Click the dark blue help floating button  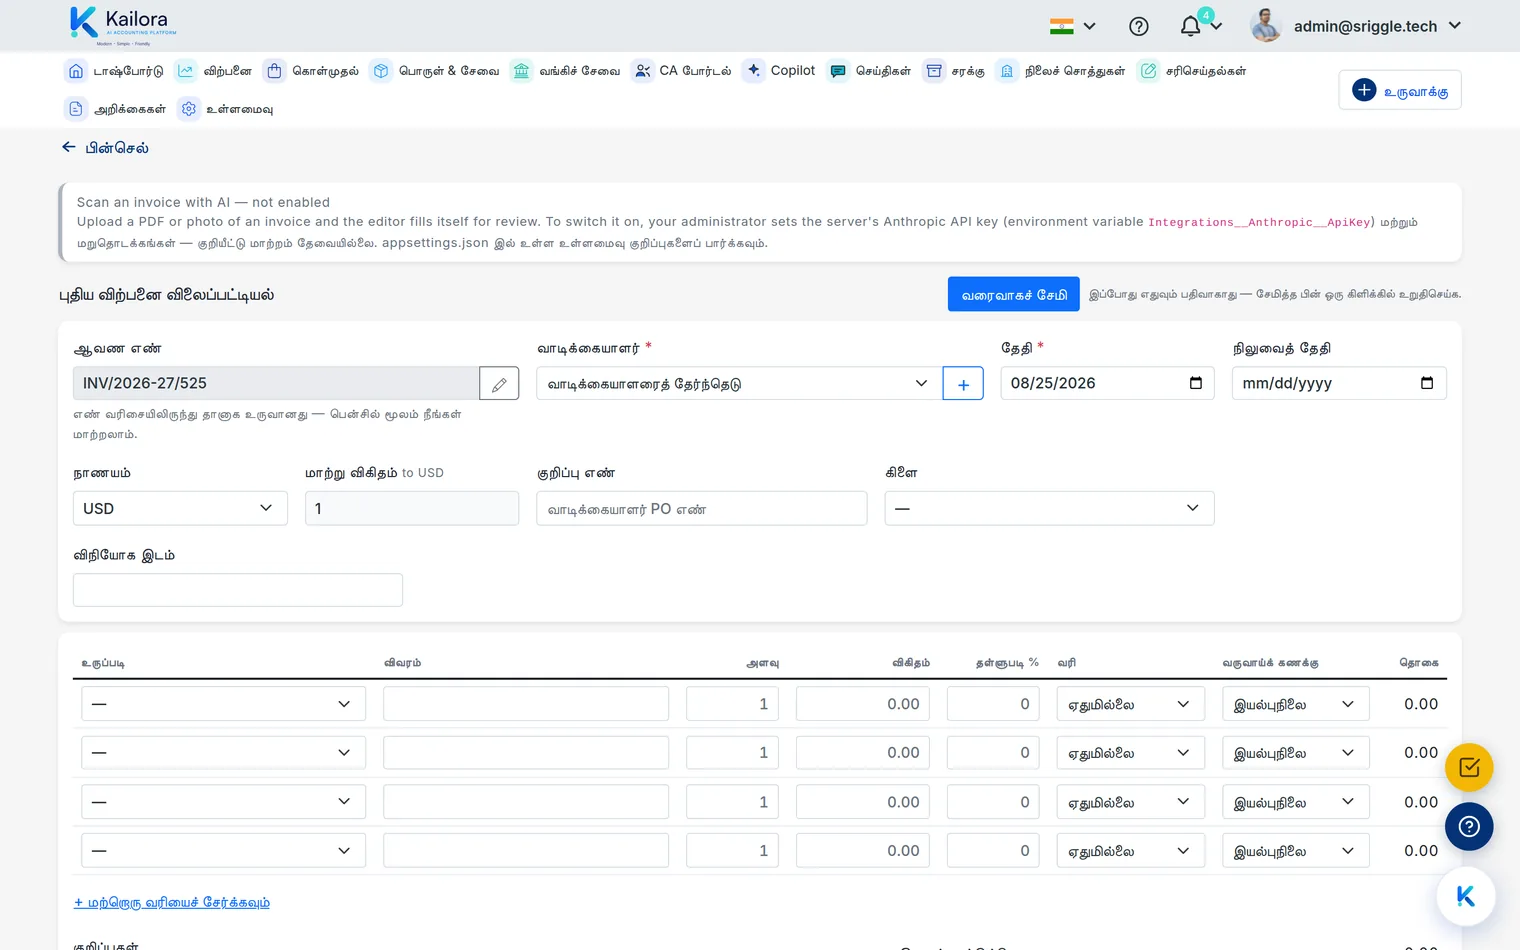(1469, 827)
